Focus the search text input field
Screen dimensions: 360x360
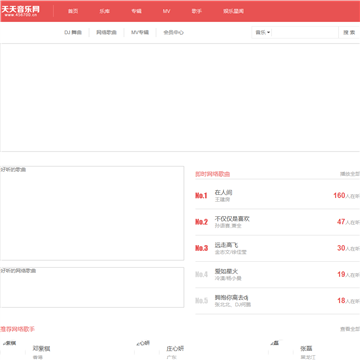click(x=305, y=32)
